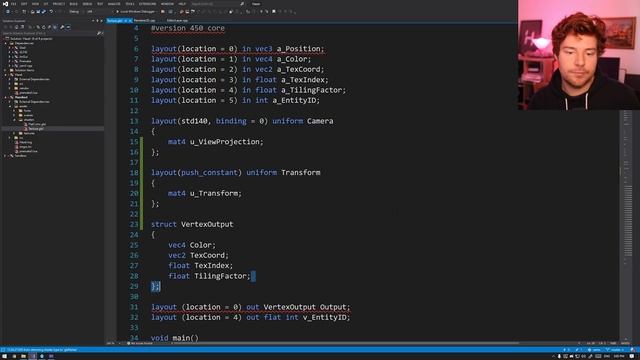Click 'void main()' on line 34
The image size is (640, 360).
pos(175,338)
